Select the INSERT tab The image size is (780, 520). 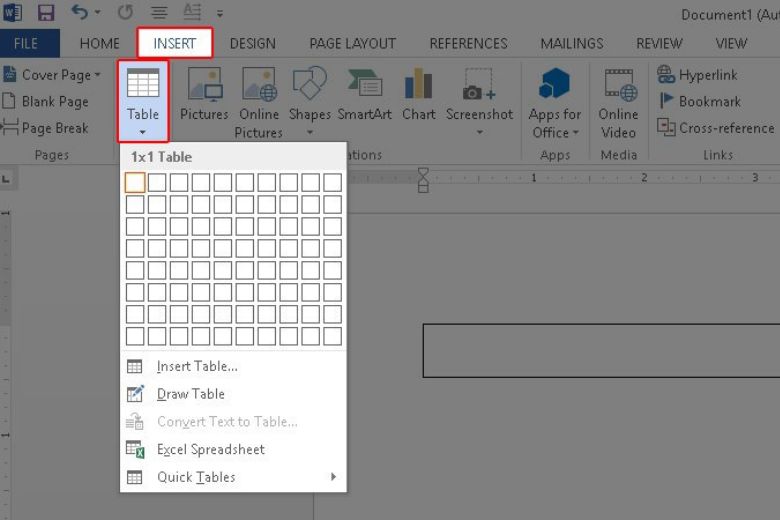pyautogui.click(x=175, y=43)
